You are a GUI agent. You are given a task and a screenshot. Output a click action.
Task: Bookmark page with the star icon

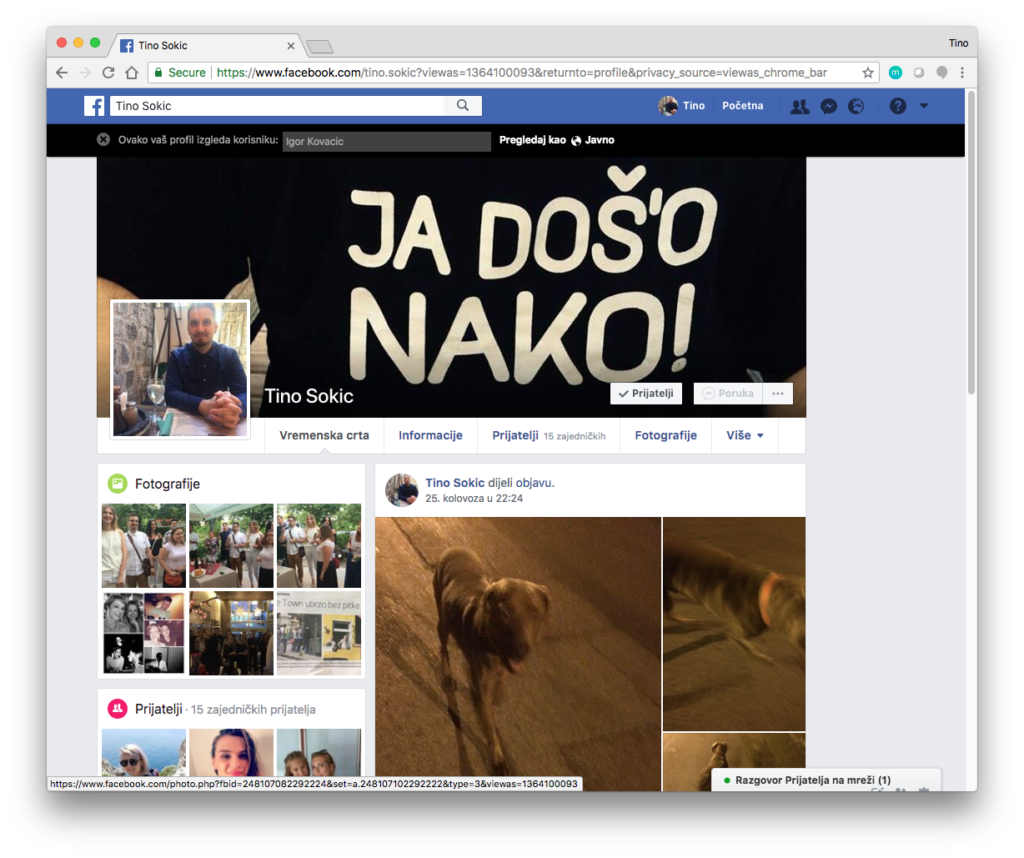click(867, 73)
